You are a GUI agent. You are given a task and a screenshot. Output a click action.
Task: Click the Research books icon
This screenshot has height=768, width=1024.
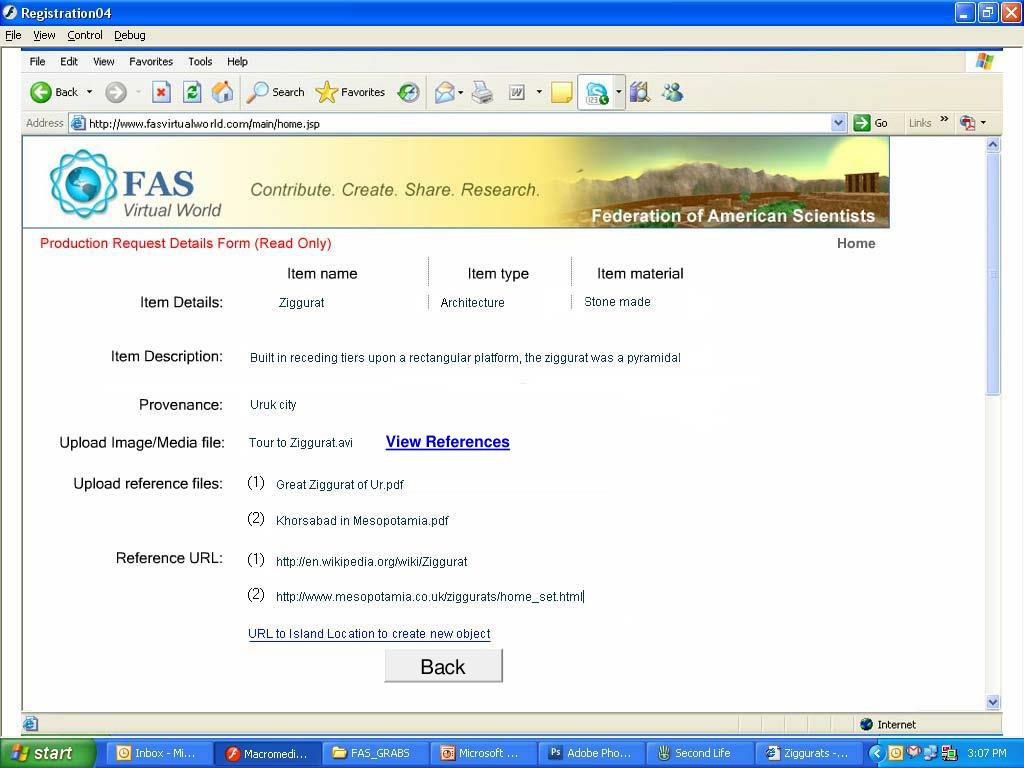click(640, 92)
